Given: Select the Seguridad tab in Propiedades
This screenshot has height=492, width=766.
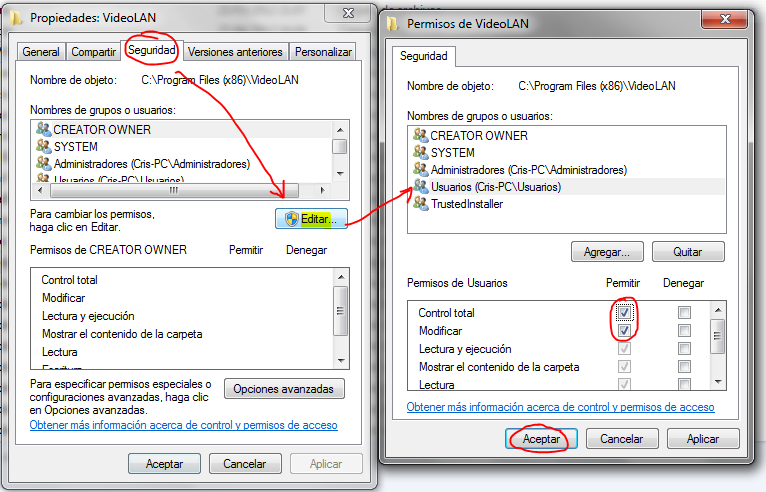Looking at the screenshot, I should (152, 50).
